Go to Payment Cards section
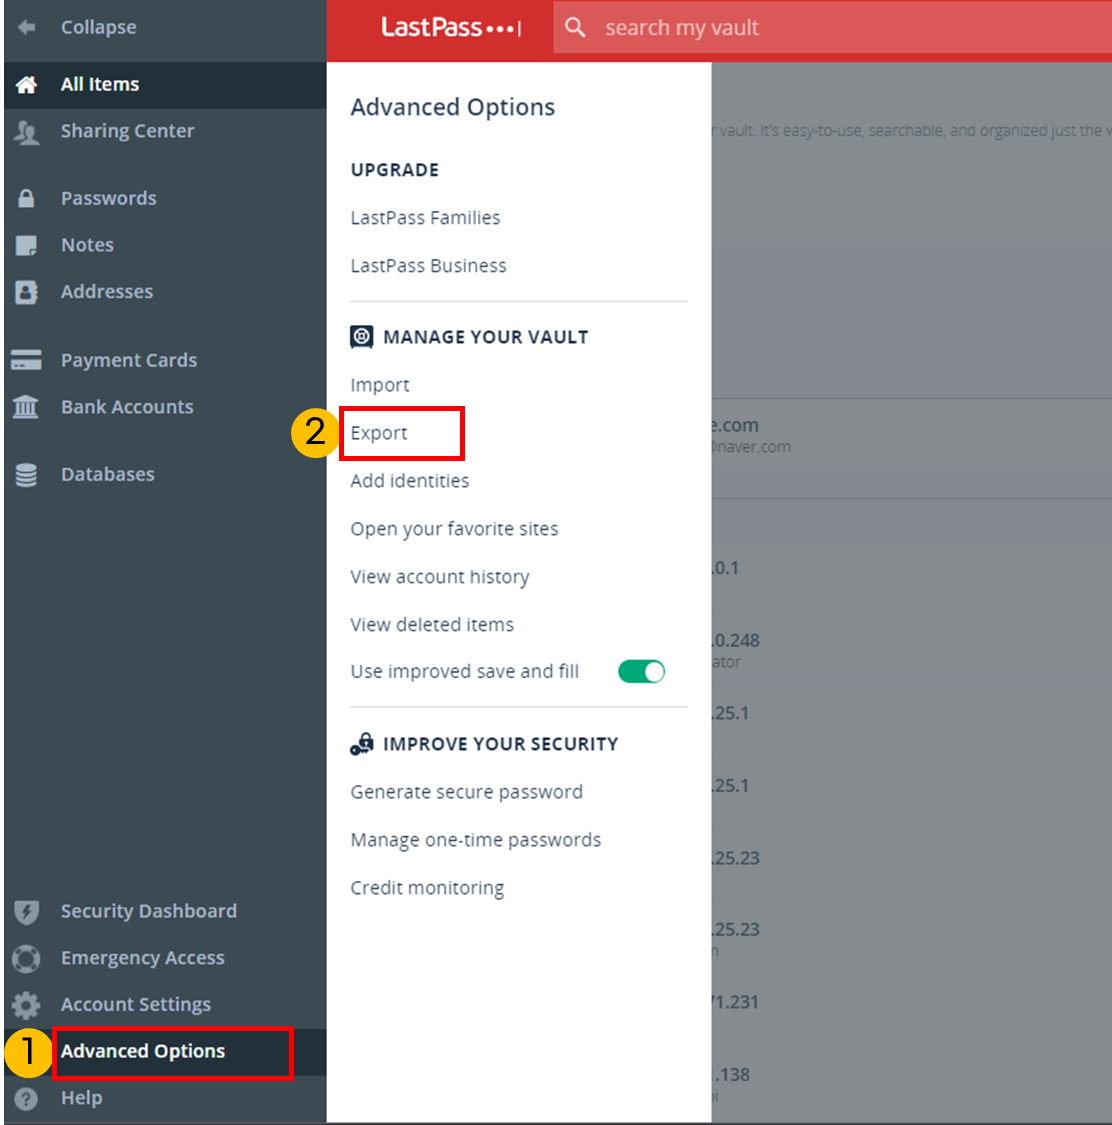The width and height of the screenshot is (1112, 1125). [129, 360]
